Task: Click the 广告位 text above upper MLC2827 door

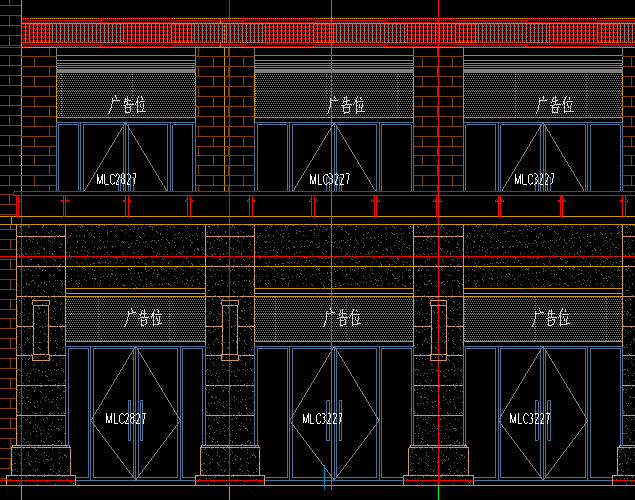Action: click(x=127, y=105)
